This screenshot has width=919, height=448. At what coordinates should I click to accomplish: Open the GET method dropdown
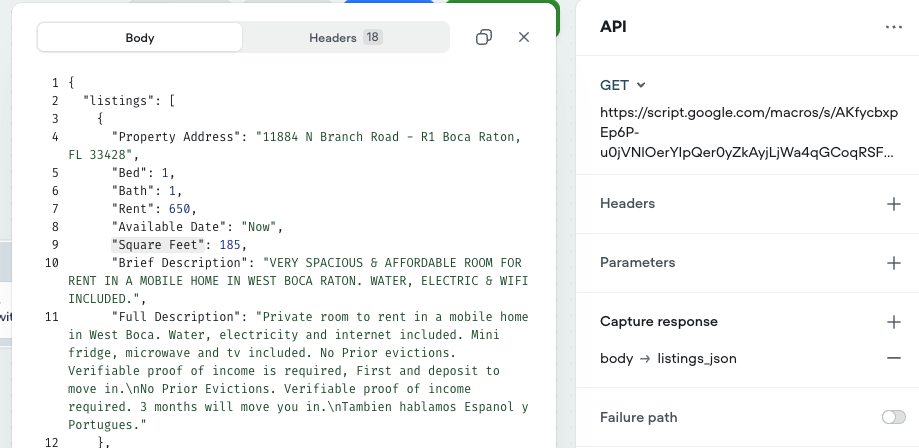click(x=622, y=85)
